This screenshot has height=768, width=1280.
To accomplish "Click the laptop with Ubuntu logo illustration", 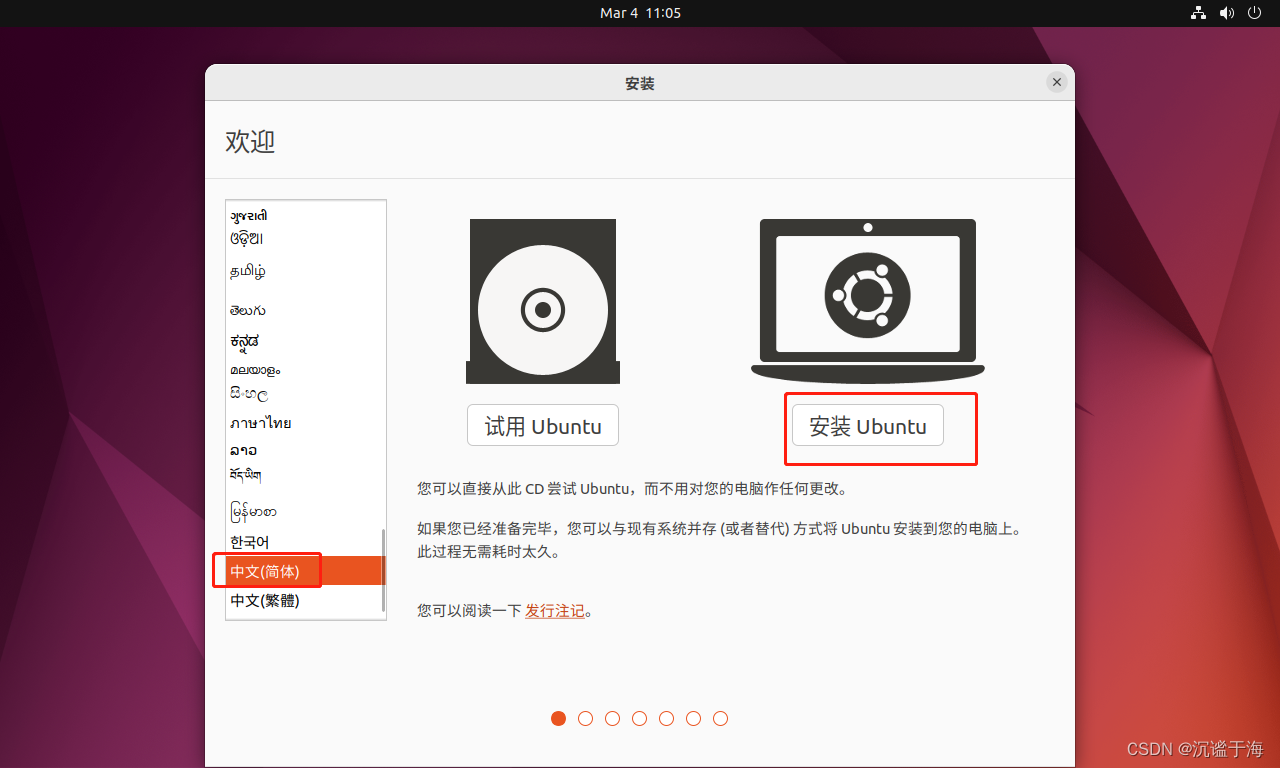I will coord(868,300).
